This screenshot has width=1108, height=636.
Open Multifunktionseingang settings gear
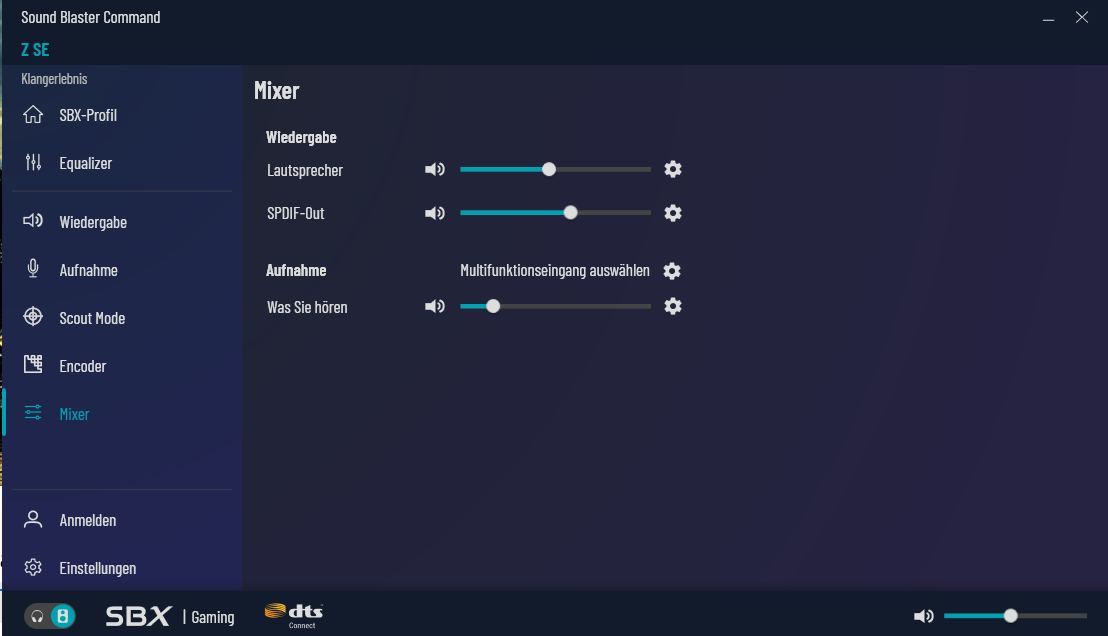click(x=672, y=271)
